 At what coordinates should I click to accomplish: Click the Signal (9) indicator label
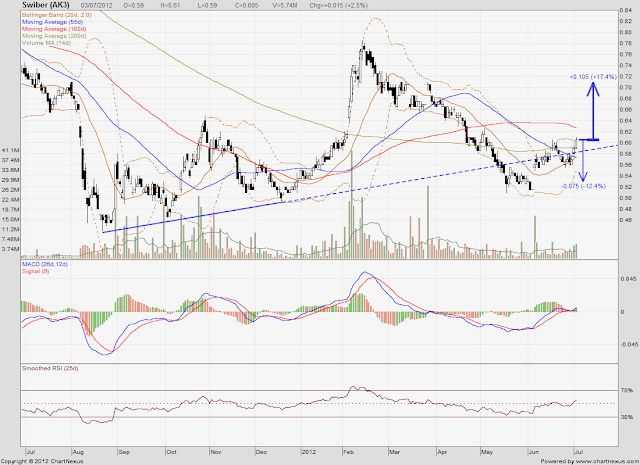[36, 271]
